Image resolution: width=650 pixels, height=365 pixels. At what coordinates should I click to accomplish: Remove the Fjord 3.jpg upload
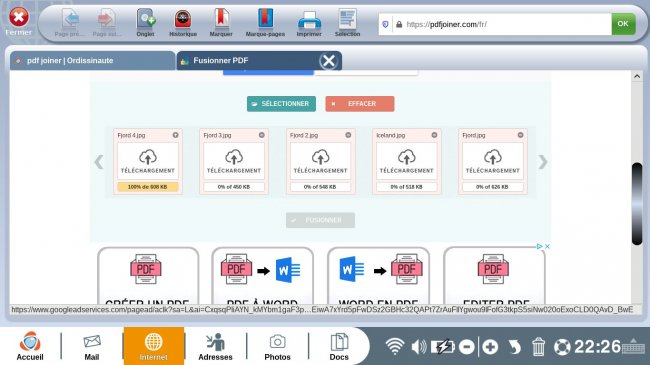pyautogui.click(x=262, y=135)
